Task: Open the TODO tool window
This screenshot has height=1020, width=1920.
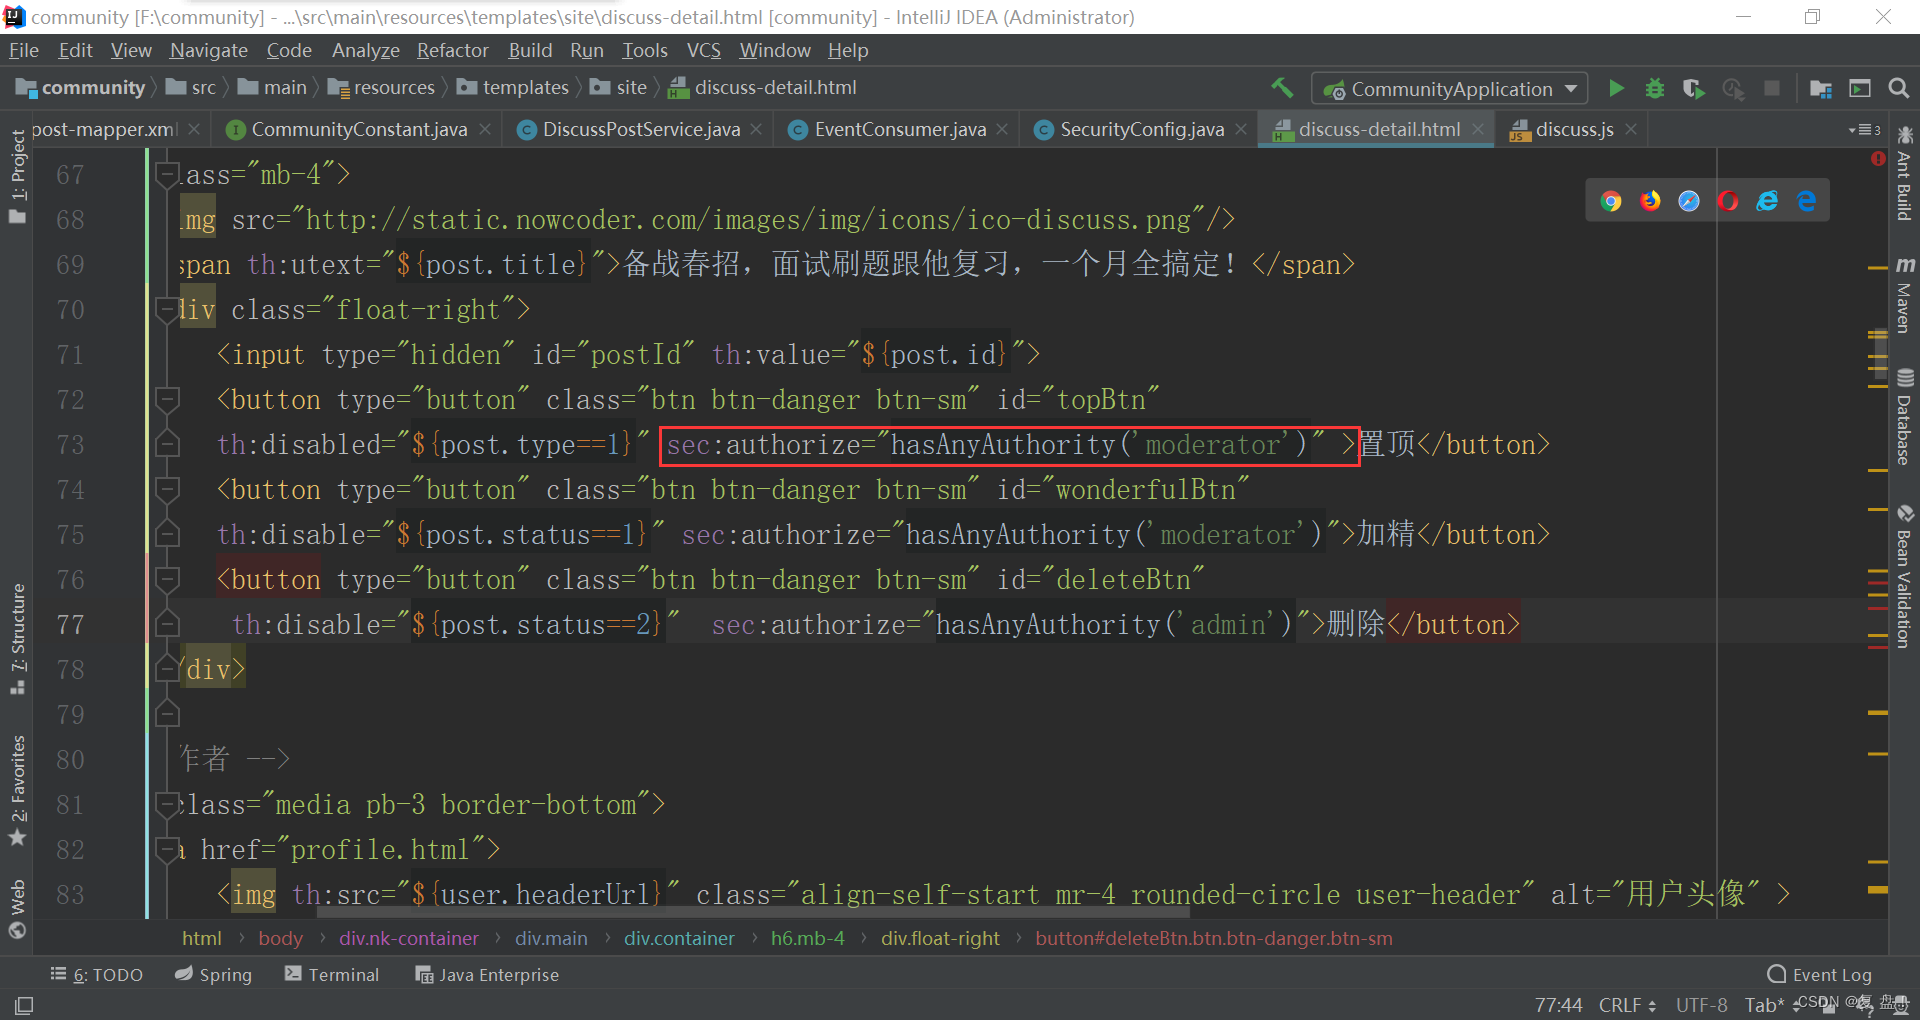Action: tap(97, 974)
